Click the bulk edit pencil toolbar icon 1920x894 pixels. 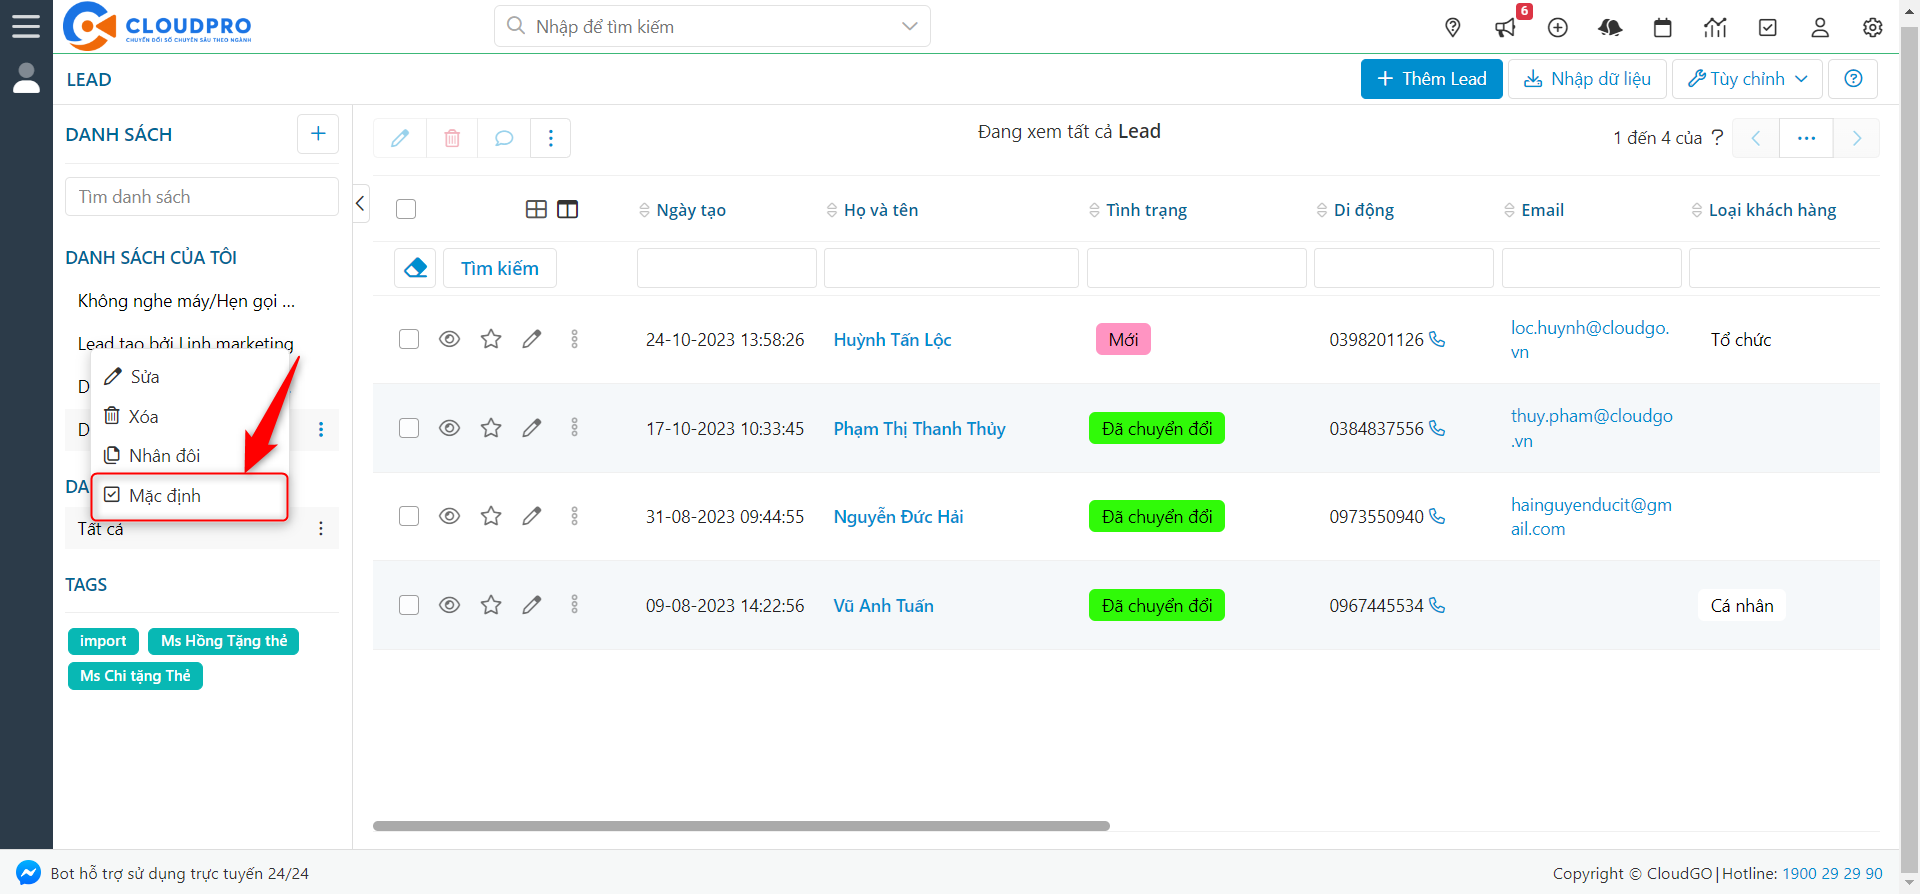400,138
